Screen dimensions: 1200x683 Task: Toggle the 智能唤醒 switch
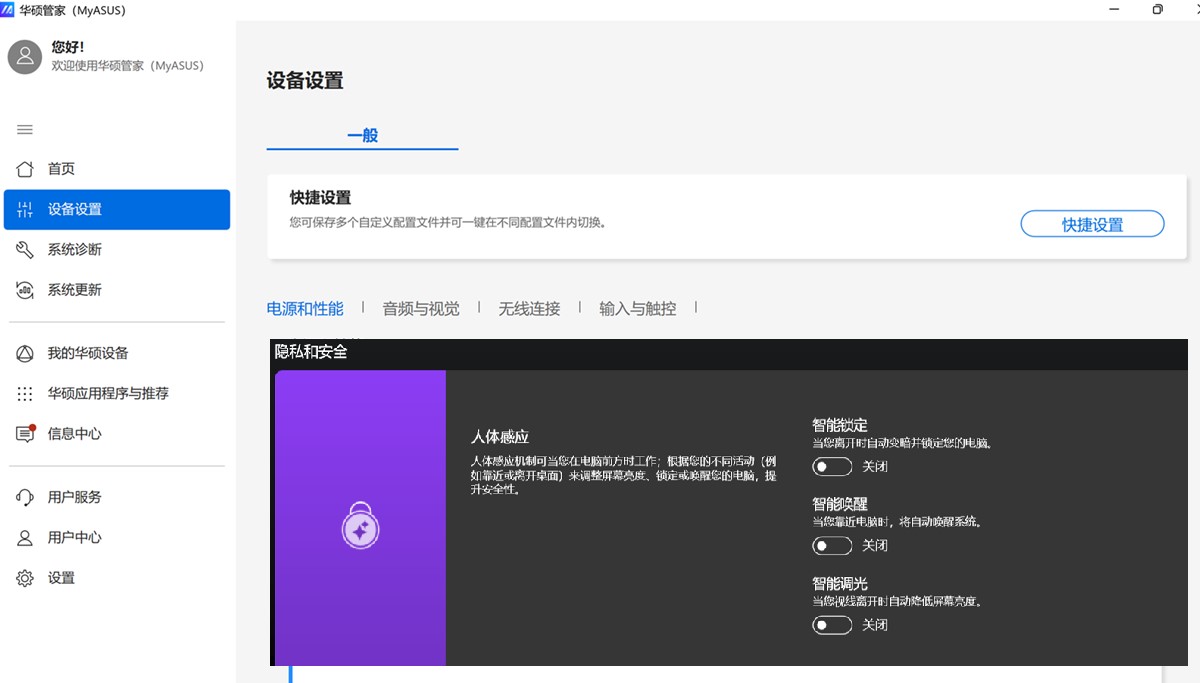tap(832, 545)
